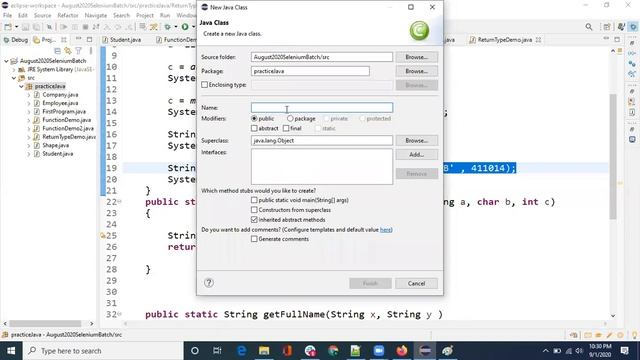Enable the Enclosing type checkbox
This screenshot has width=640, height=360.
[204, 85]
